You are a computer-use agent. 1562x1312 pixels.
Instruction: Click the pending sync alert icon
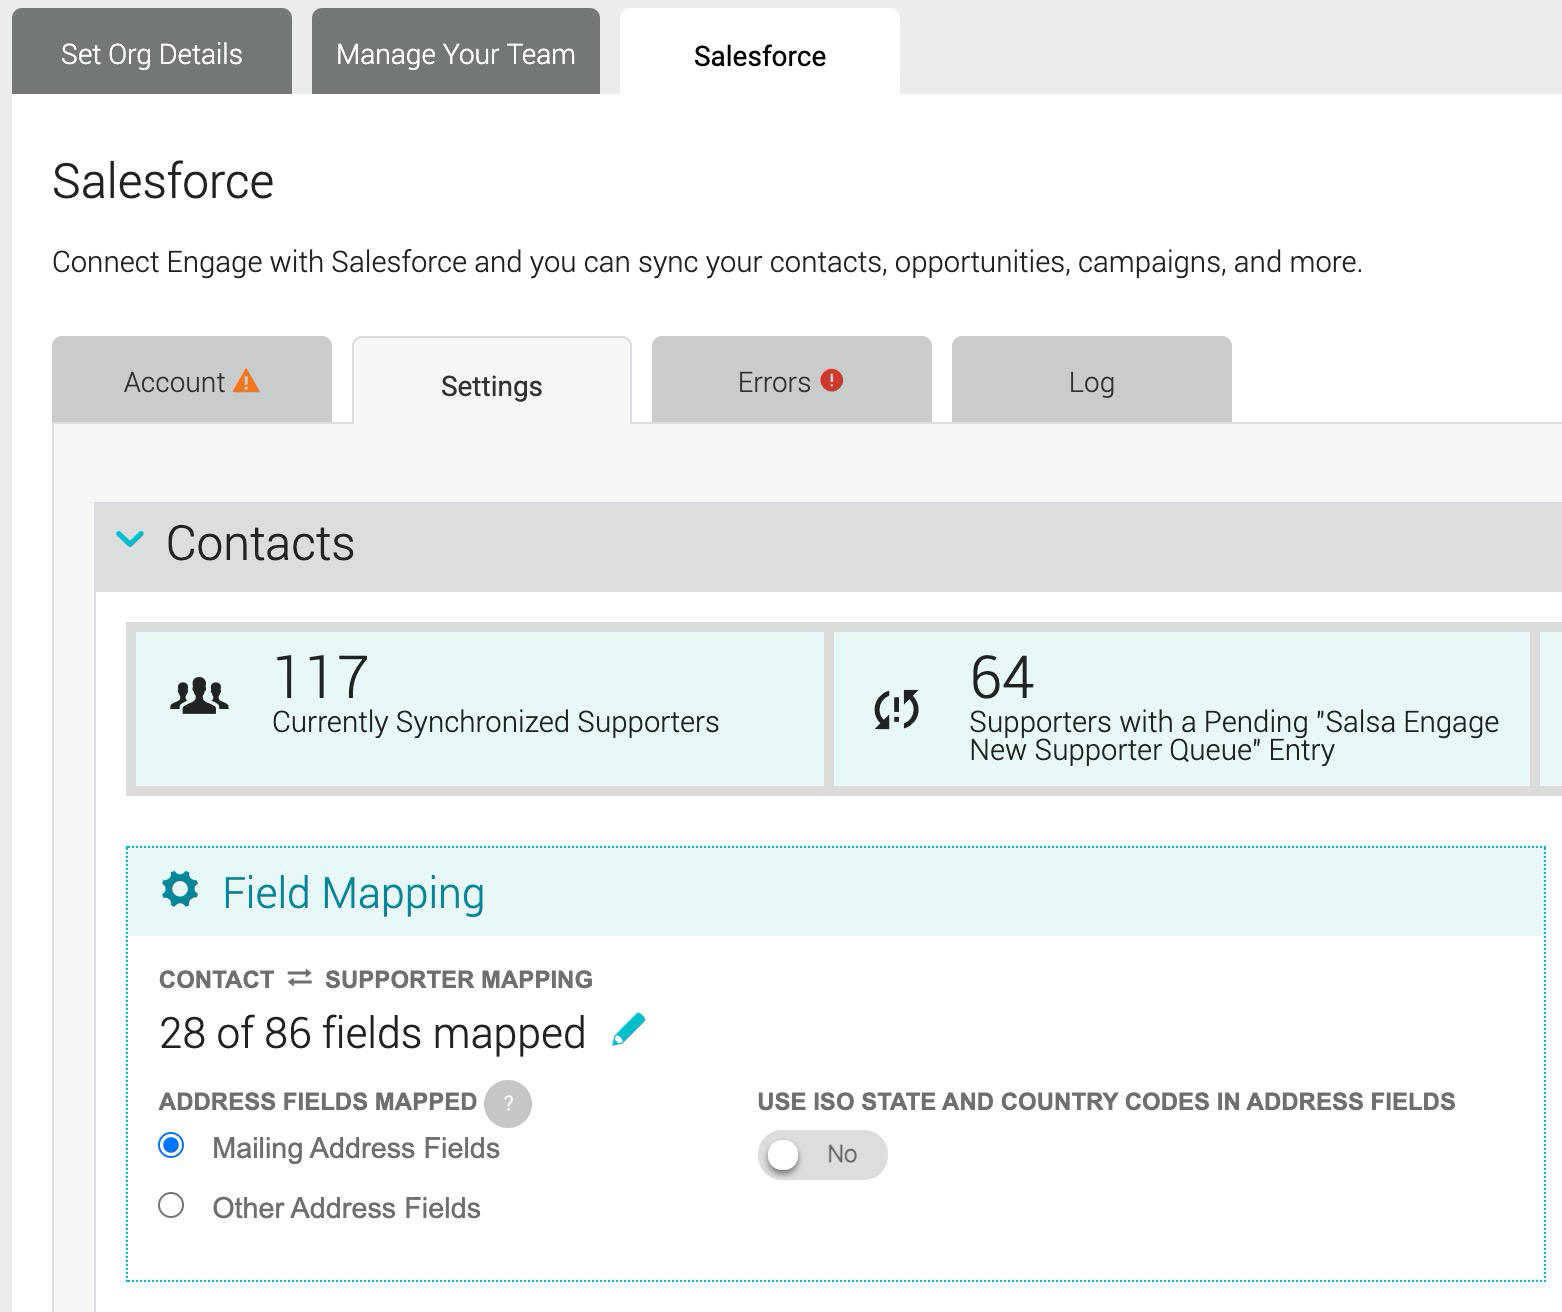896,709
